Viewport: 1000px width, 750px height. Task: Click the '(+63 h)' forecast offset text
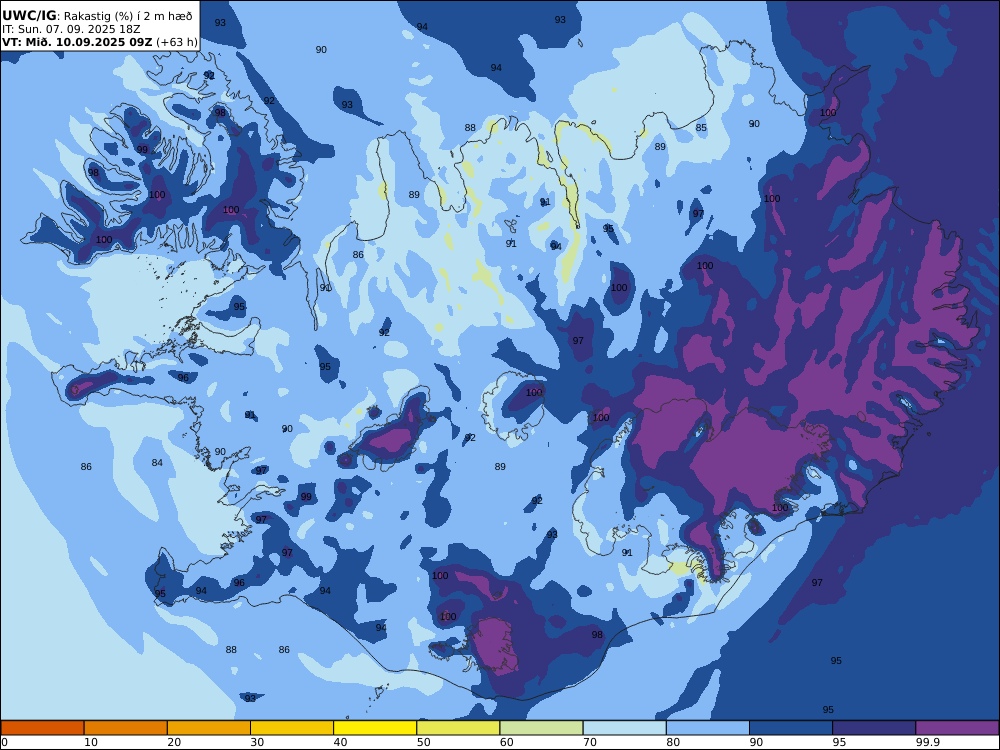[177, 42]
